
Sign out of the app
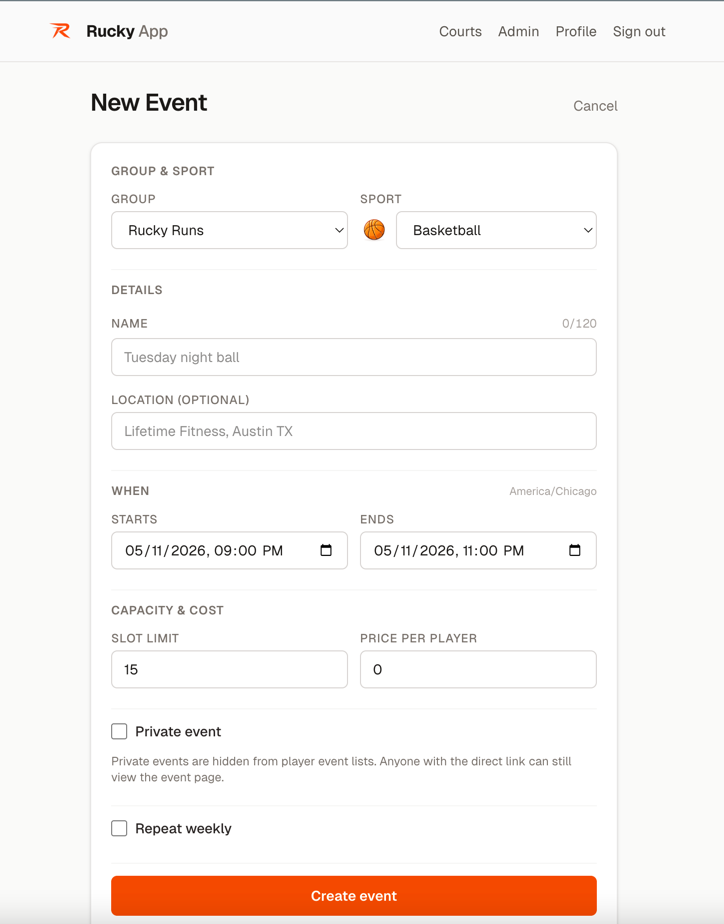coord(639,31)
